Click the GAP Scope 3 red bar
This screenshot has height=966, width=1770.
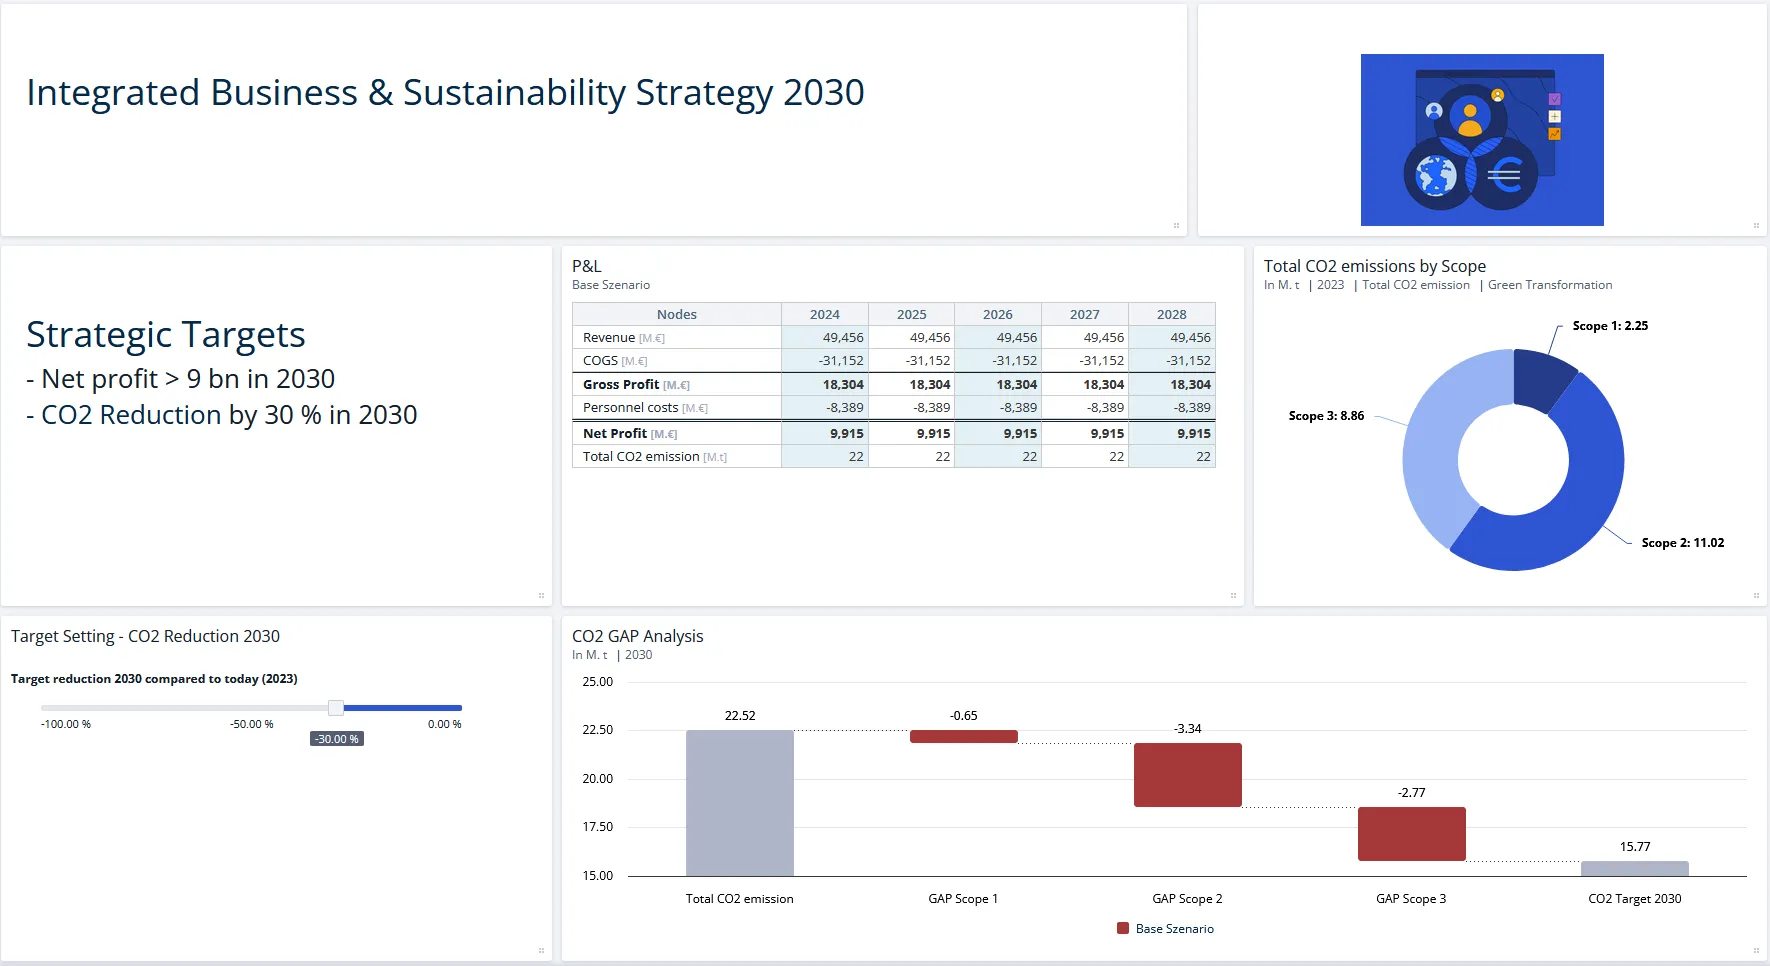point(1412,834)
